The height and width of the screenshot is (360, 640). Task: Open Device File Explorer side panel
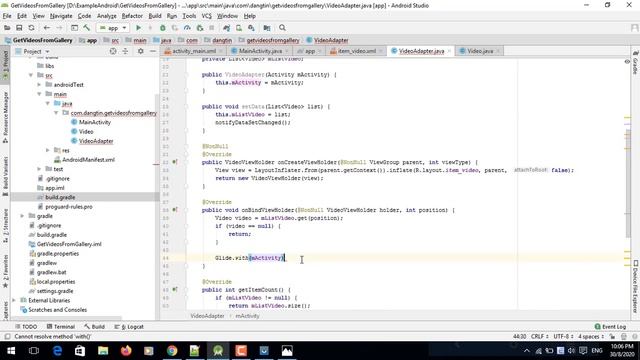coord(636,287)
